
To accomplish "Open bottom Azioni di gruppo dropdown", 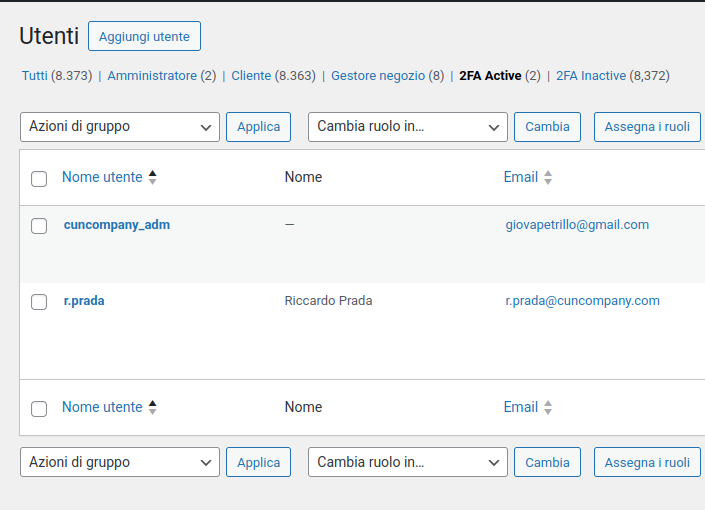I will tap(120, 462).
